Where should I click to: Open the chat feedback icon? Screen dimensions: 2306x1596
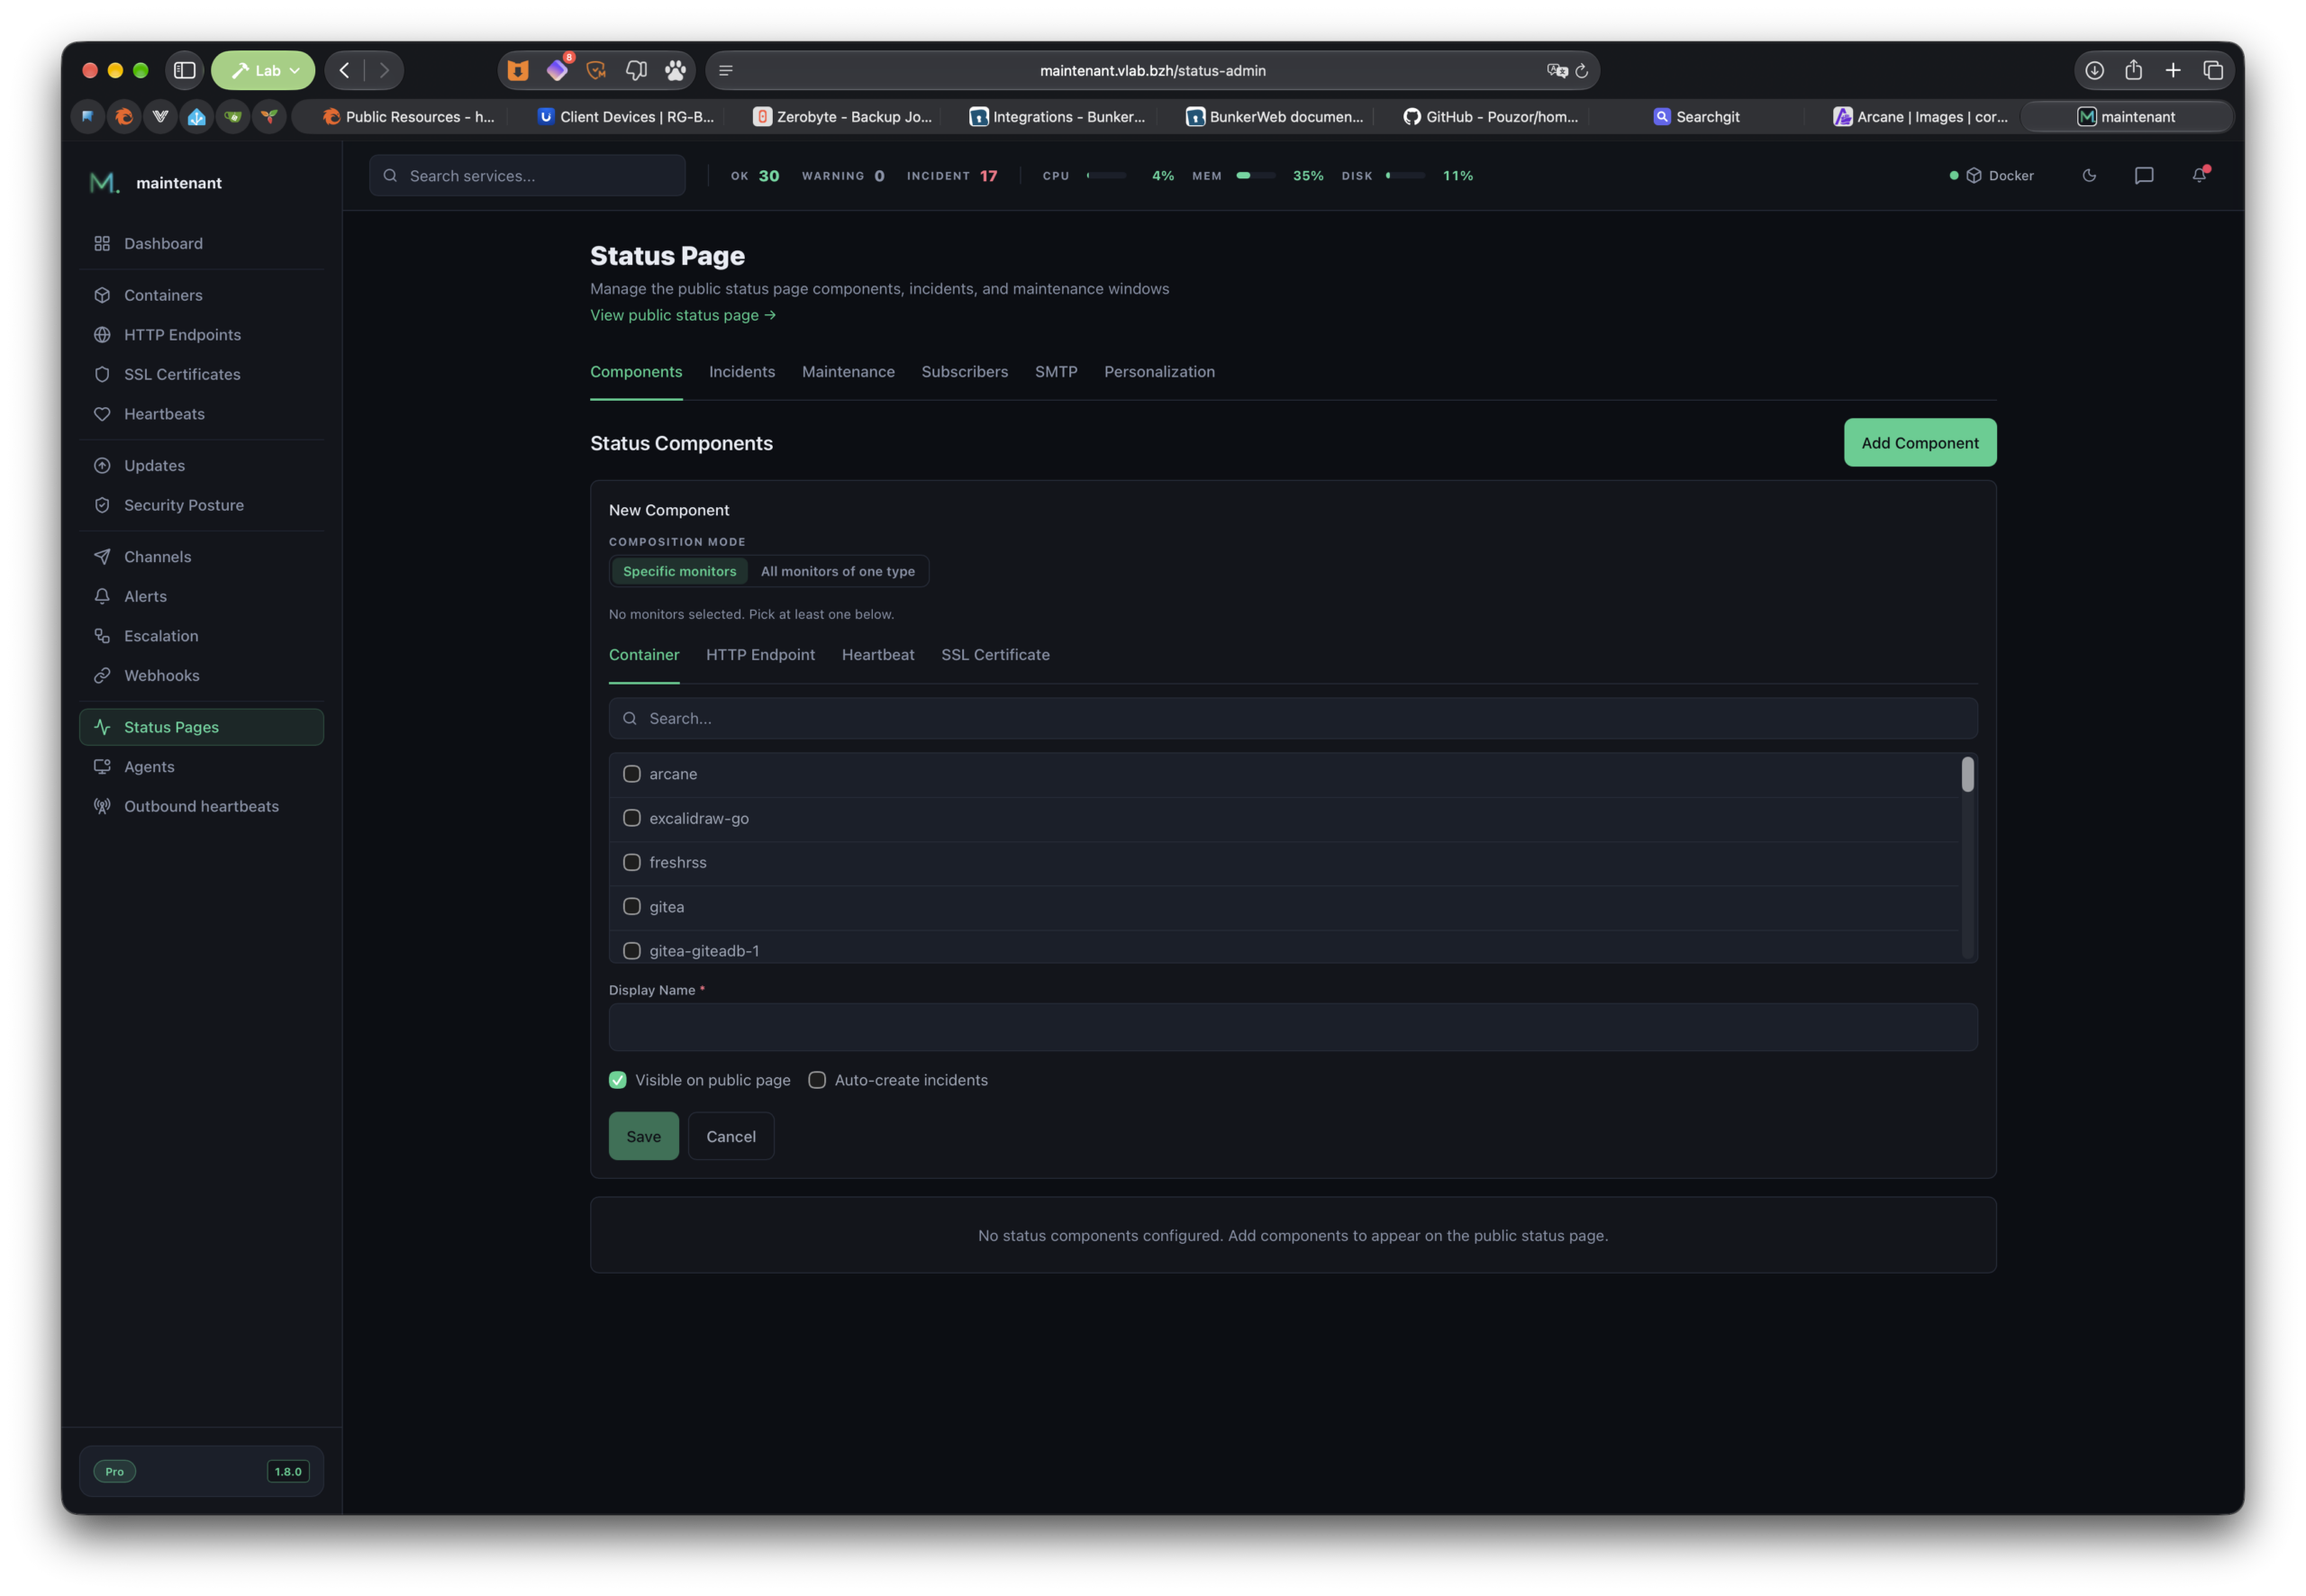pyautogui.click(x=2144, y=175)
